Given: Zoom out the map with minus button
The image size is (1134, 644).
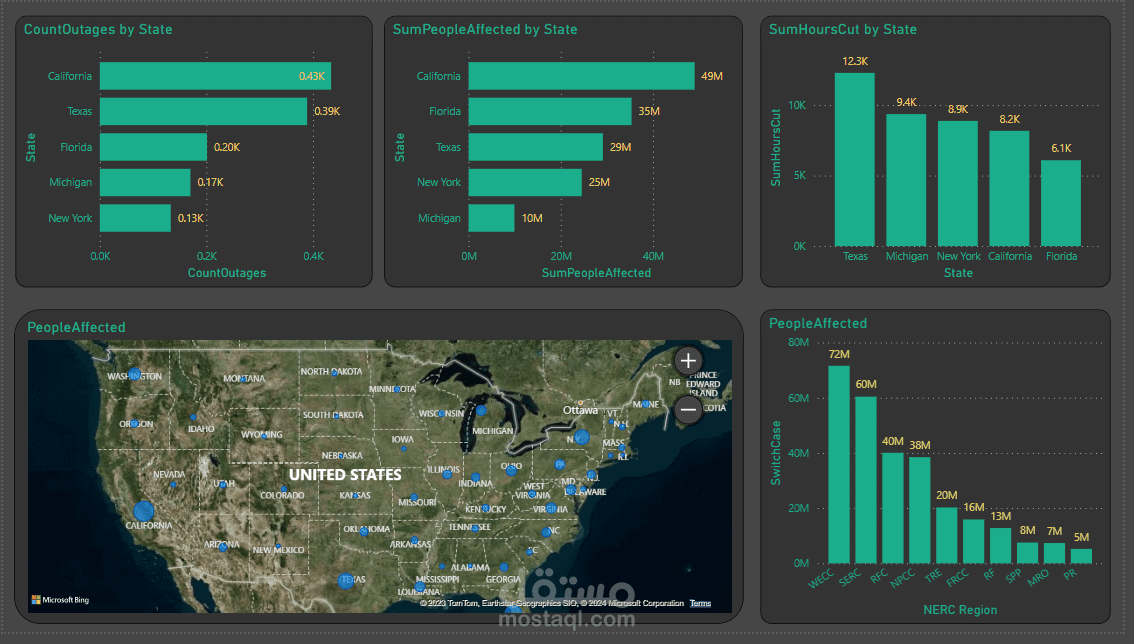Looking at the screenshot, I should tap(688, 410).
